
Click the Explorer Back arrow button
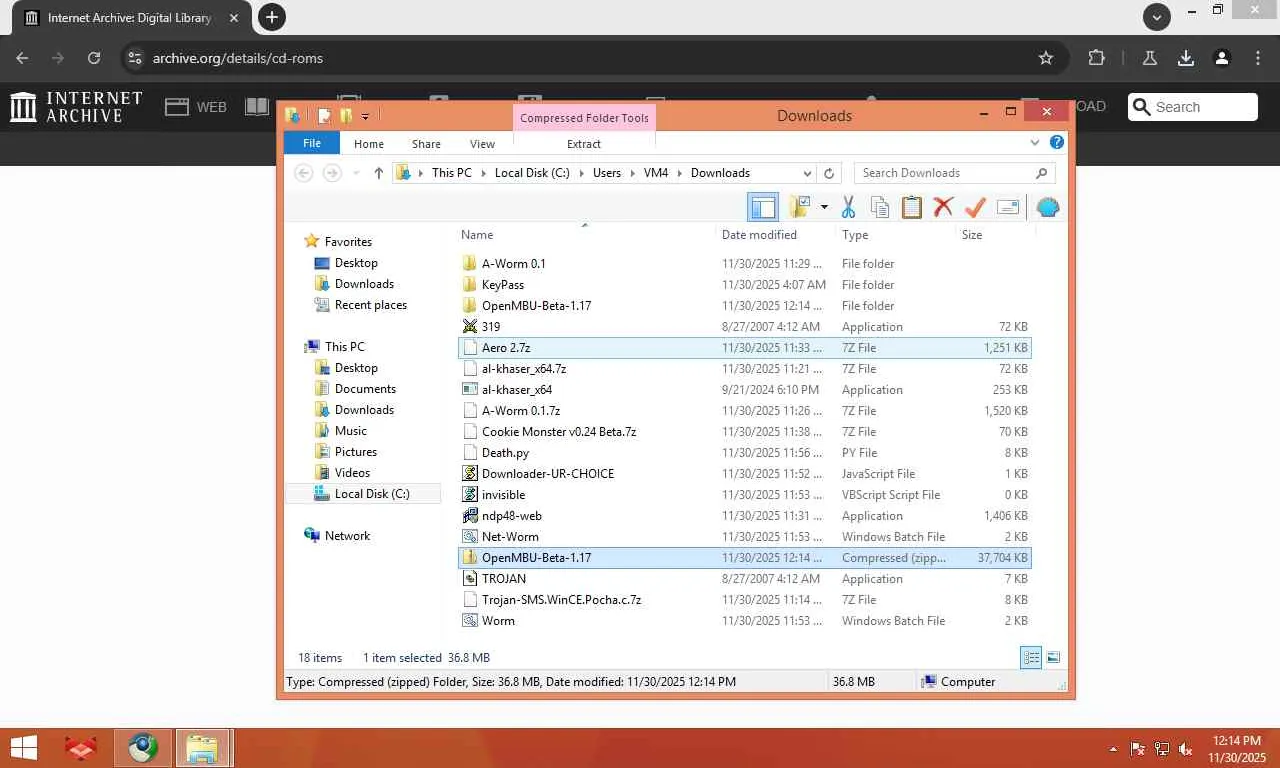coord(304,173)
